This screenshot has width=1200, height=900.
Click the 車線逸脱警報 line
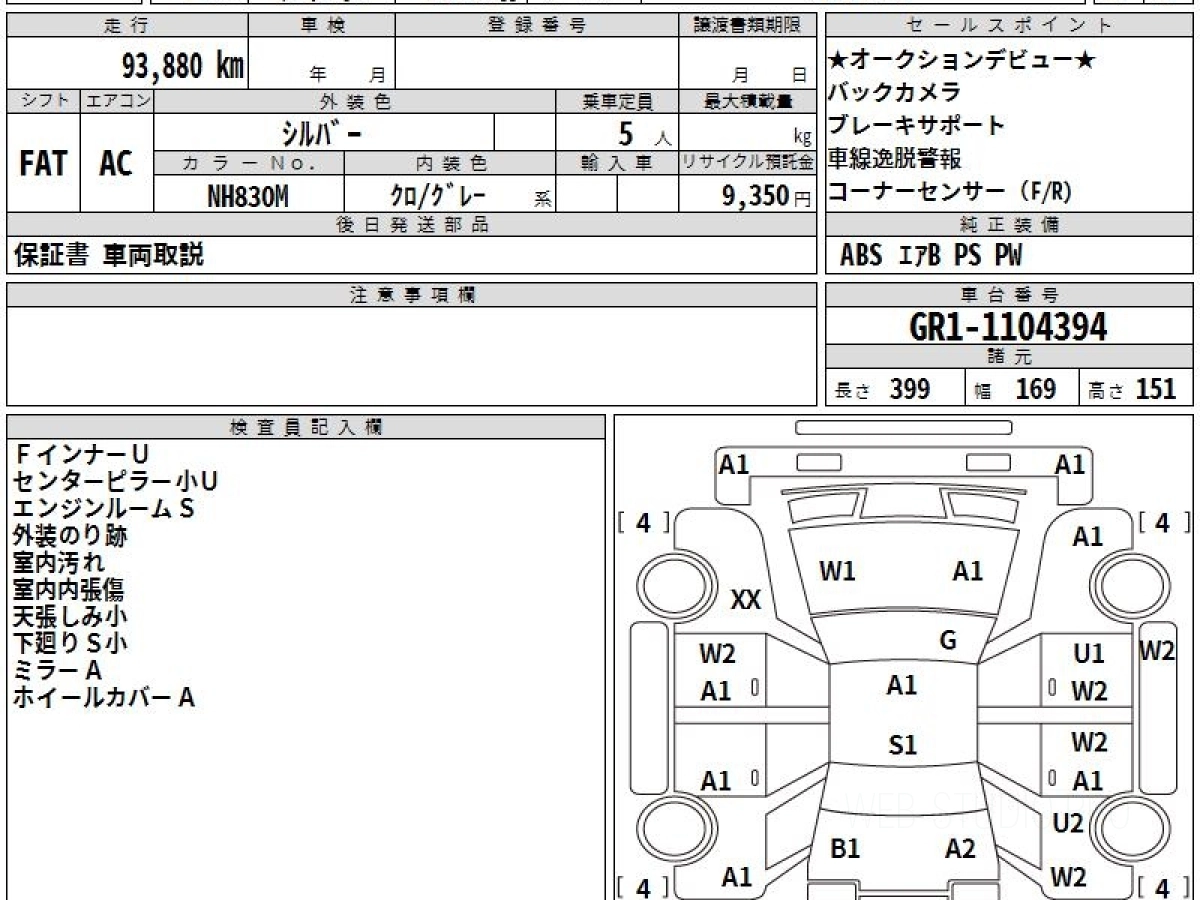[x=895, y=159]
